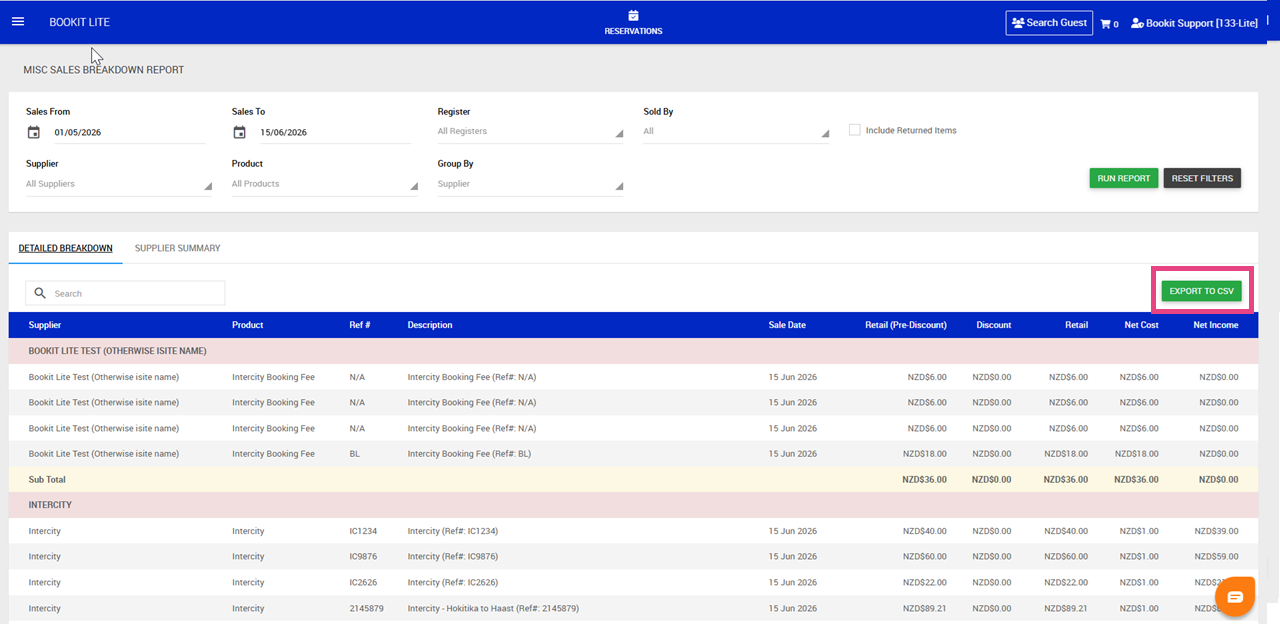Screen dimensions: 1280x624
Task: Click the Bookit Support user icon
Action: [1137, 23]
